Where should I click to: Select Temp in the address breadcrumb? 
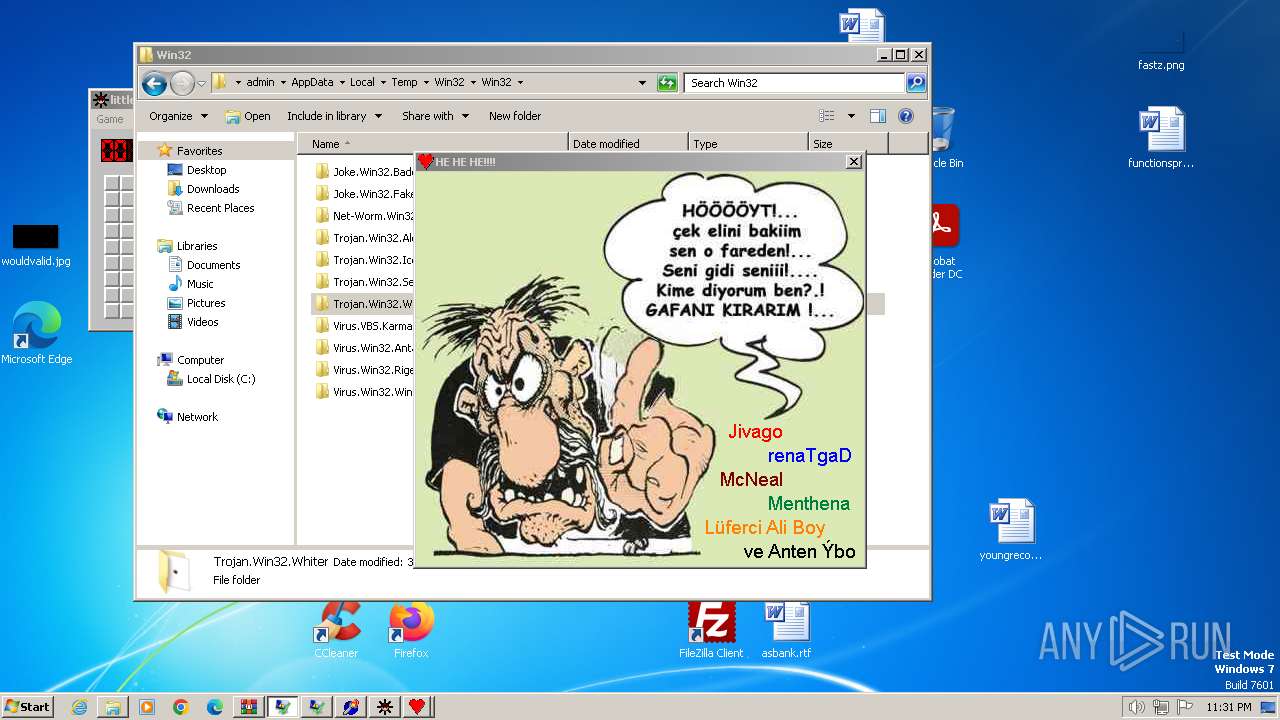(404, 83)
